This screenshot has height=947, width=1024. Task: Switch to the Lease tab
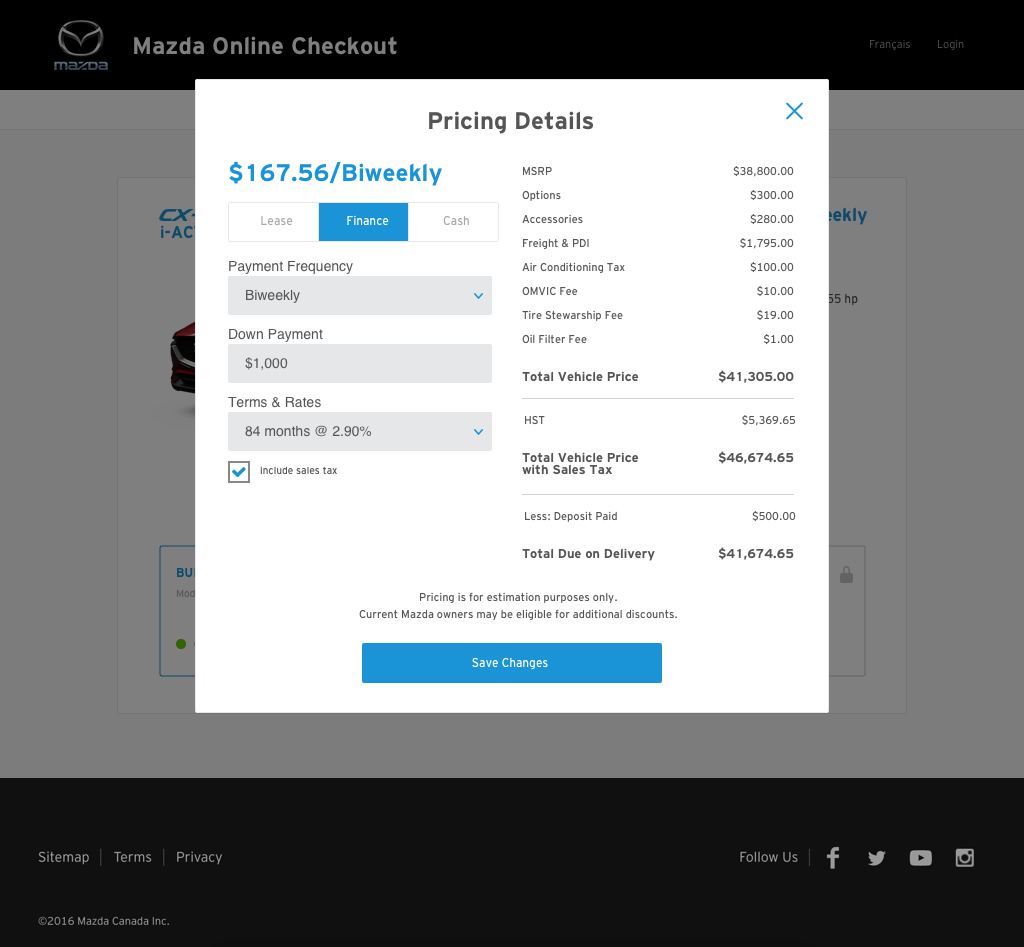(274, 221)
